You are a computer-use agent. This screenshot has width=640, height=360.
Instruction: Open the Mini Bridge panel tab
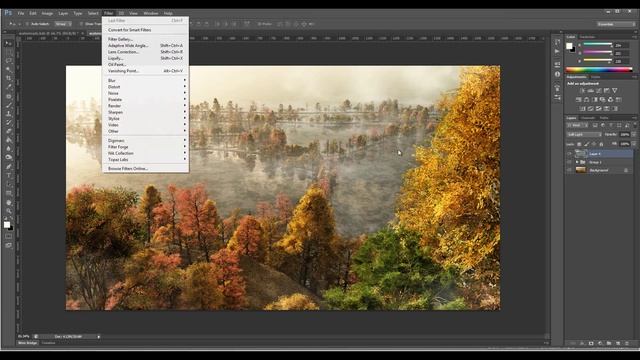pyautogui.click(x=28, y=343)
